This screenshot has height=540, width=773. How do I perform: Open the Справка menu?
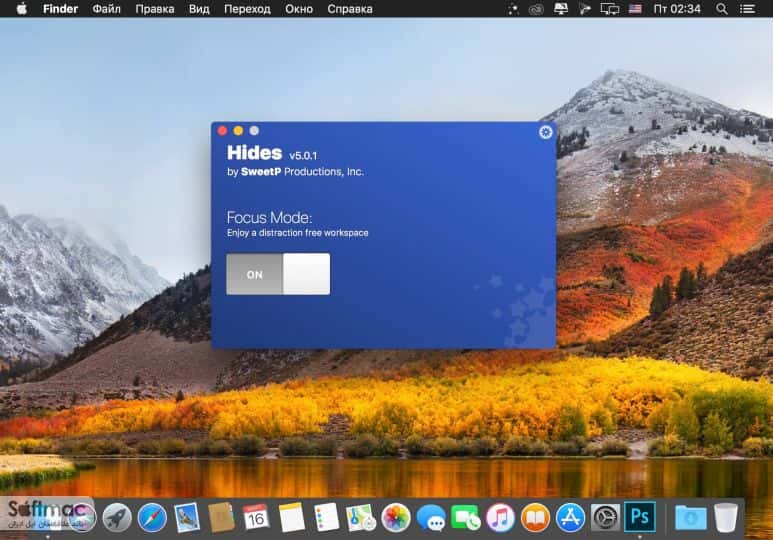(x=350, y=9)
